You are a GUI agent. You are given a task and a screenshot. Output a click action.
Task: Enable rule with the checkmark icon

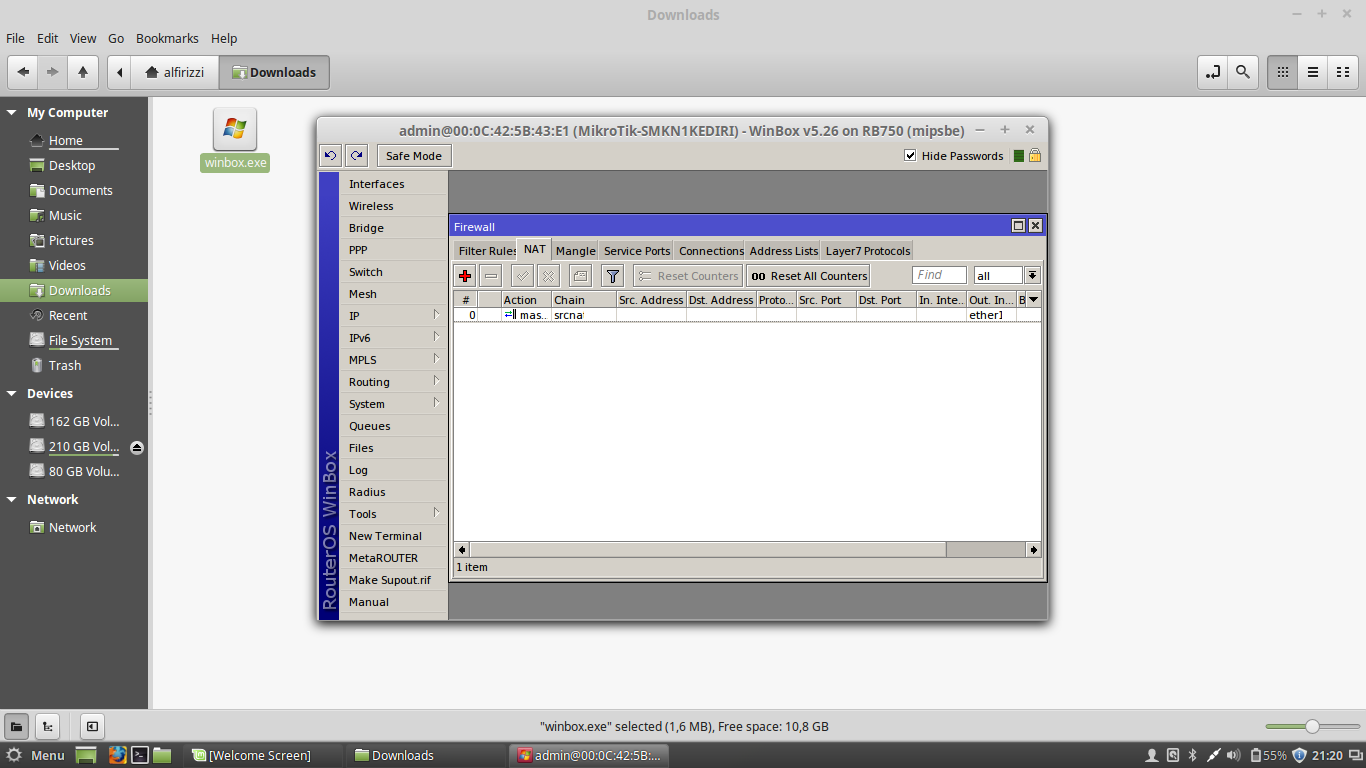pos(521,275)
